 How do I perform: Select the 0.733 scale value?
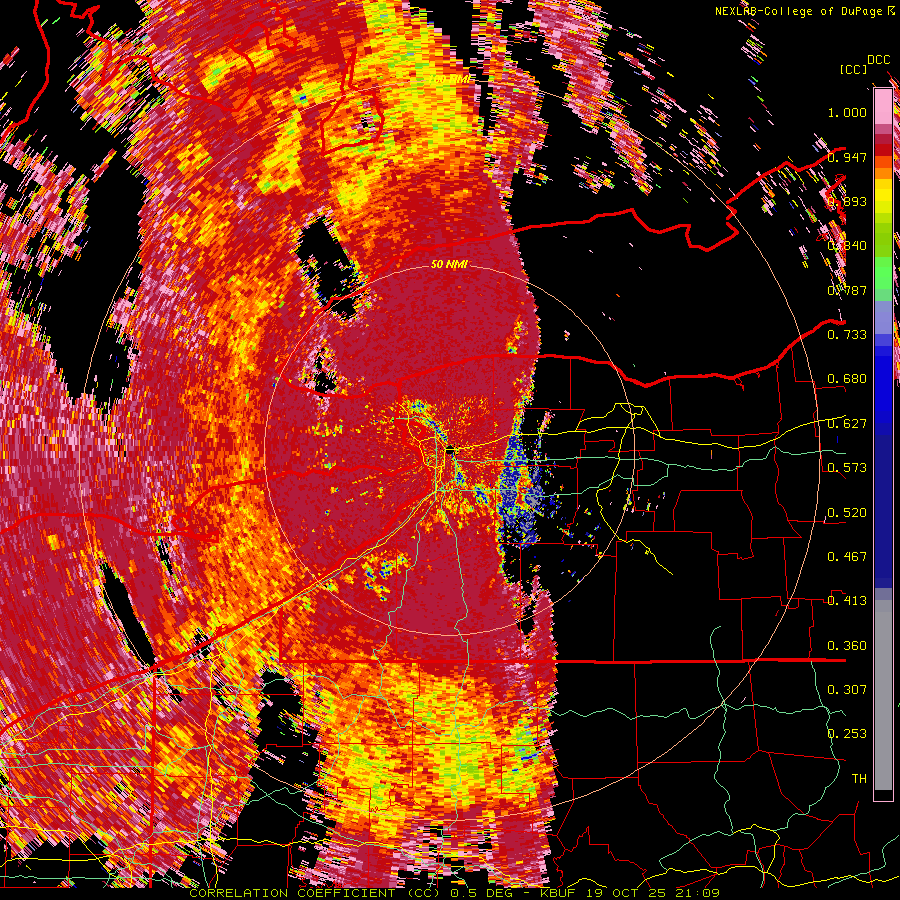coord(847,335)
